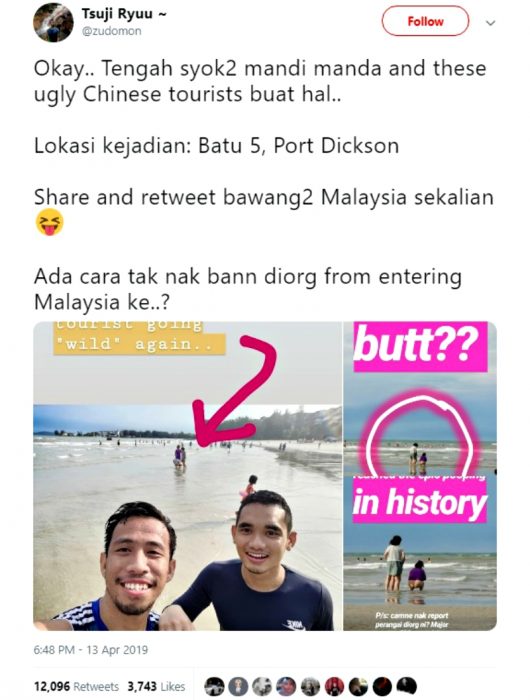
Task: Open the pink 'butt??' story image
Action: pyautogui.click(x=420, y=476)
